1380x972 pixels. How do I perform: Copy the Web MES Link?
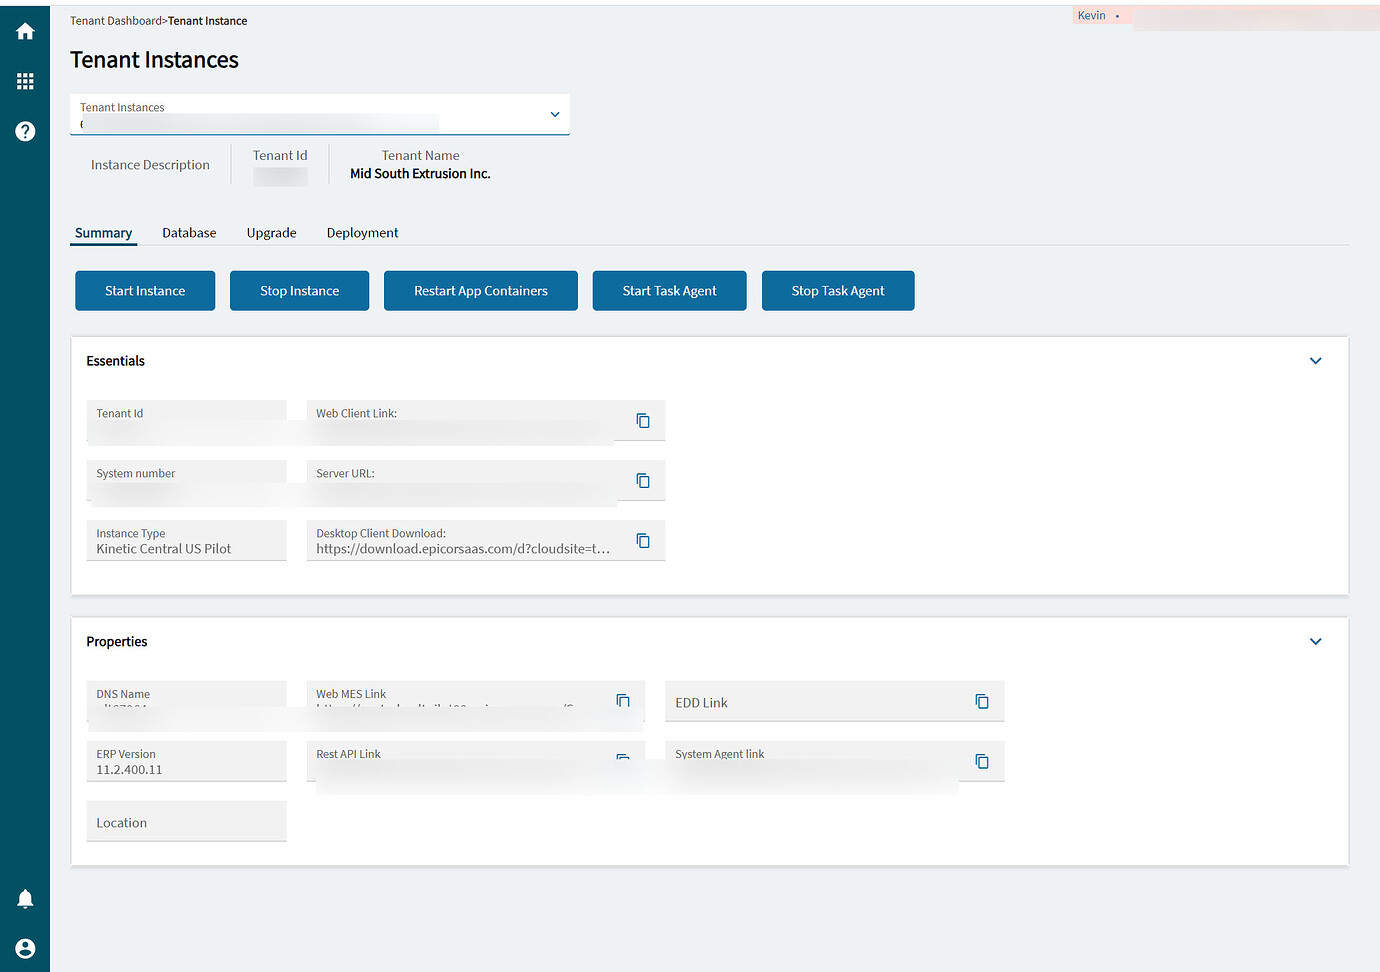coord(622,701)
